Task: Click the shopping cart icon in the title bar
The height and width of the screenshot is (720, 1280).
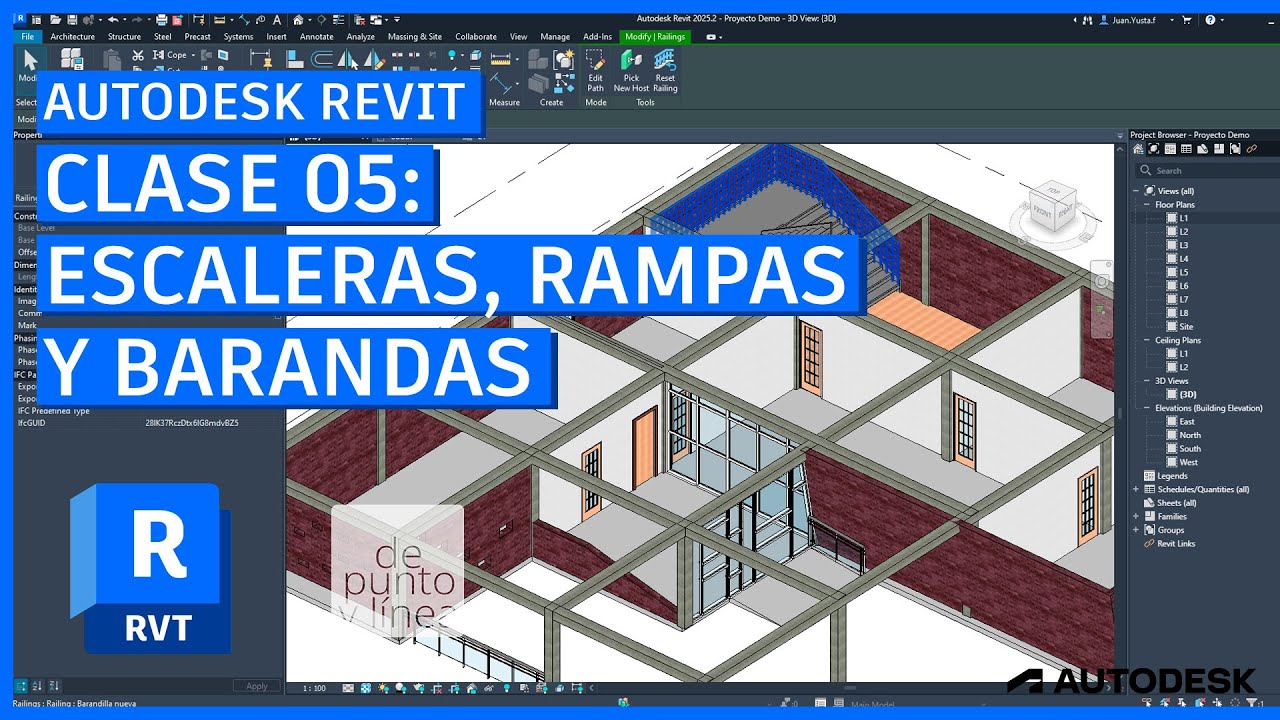Action: [1187, 19]
